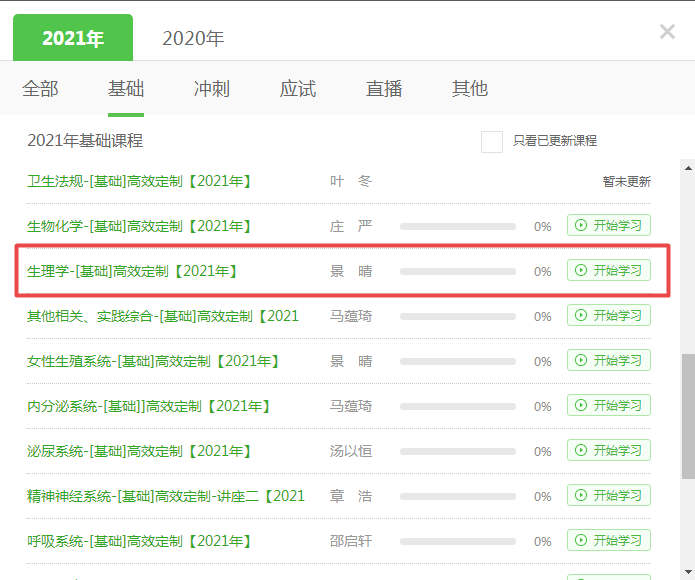Switch to the 2020年 tab
This screenshot has width=695, height=580.
[193, 39]
